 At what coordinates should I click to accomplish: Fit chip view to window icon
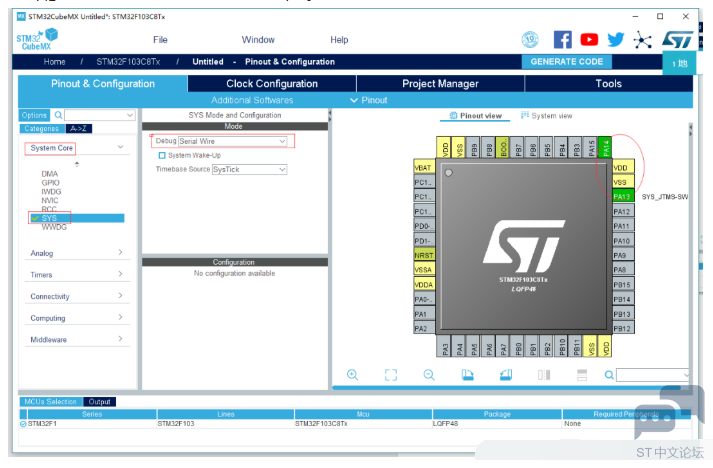click(x=391, y=375)
